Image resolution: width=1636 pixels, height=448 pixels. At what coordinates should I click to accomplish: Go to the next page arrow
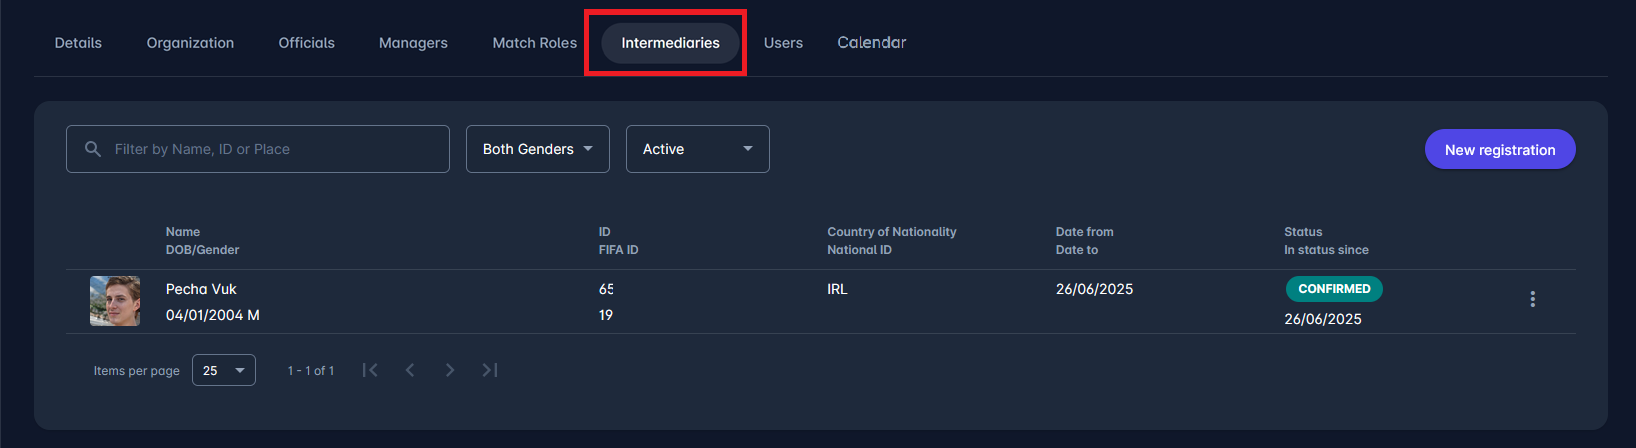tap(450, 370)
